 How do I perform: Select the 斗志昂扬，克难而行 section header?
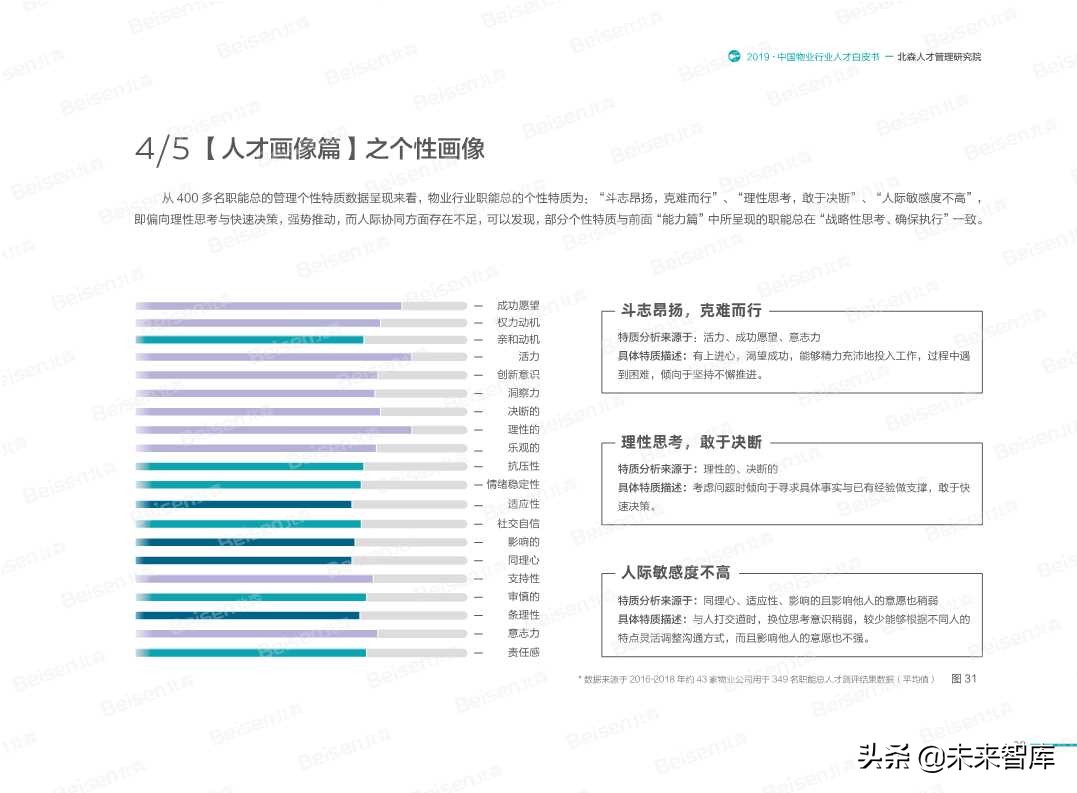point(692,310)
